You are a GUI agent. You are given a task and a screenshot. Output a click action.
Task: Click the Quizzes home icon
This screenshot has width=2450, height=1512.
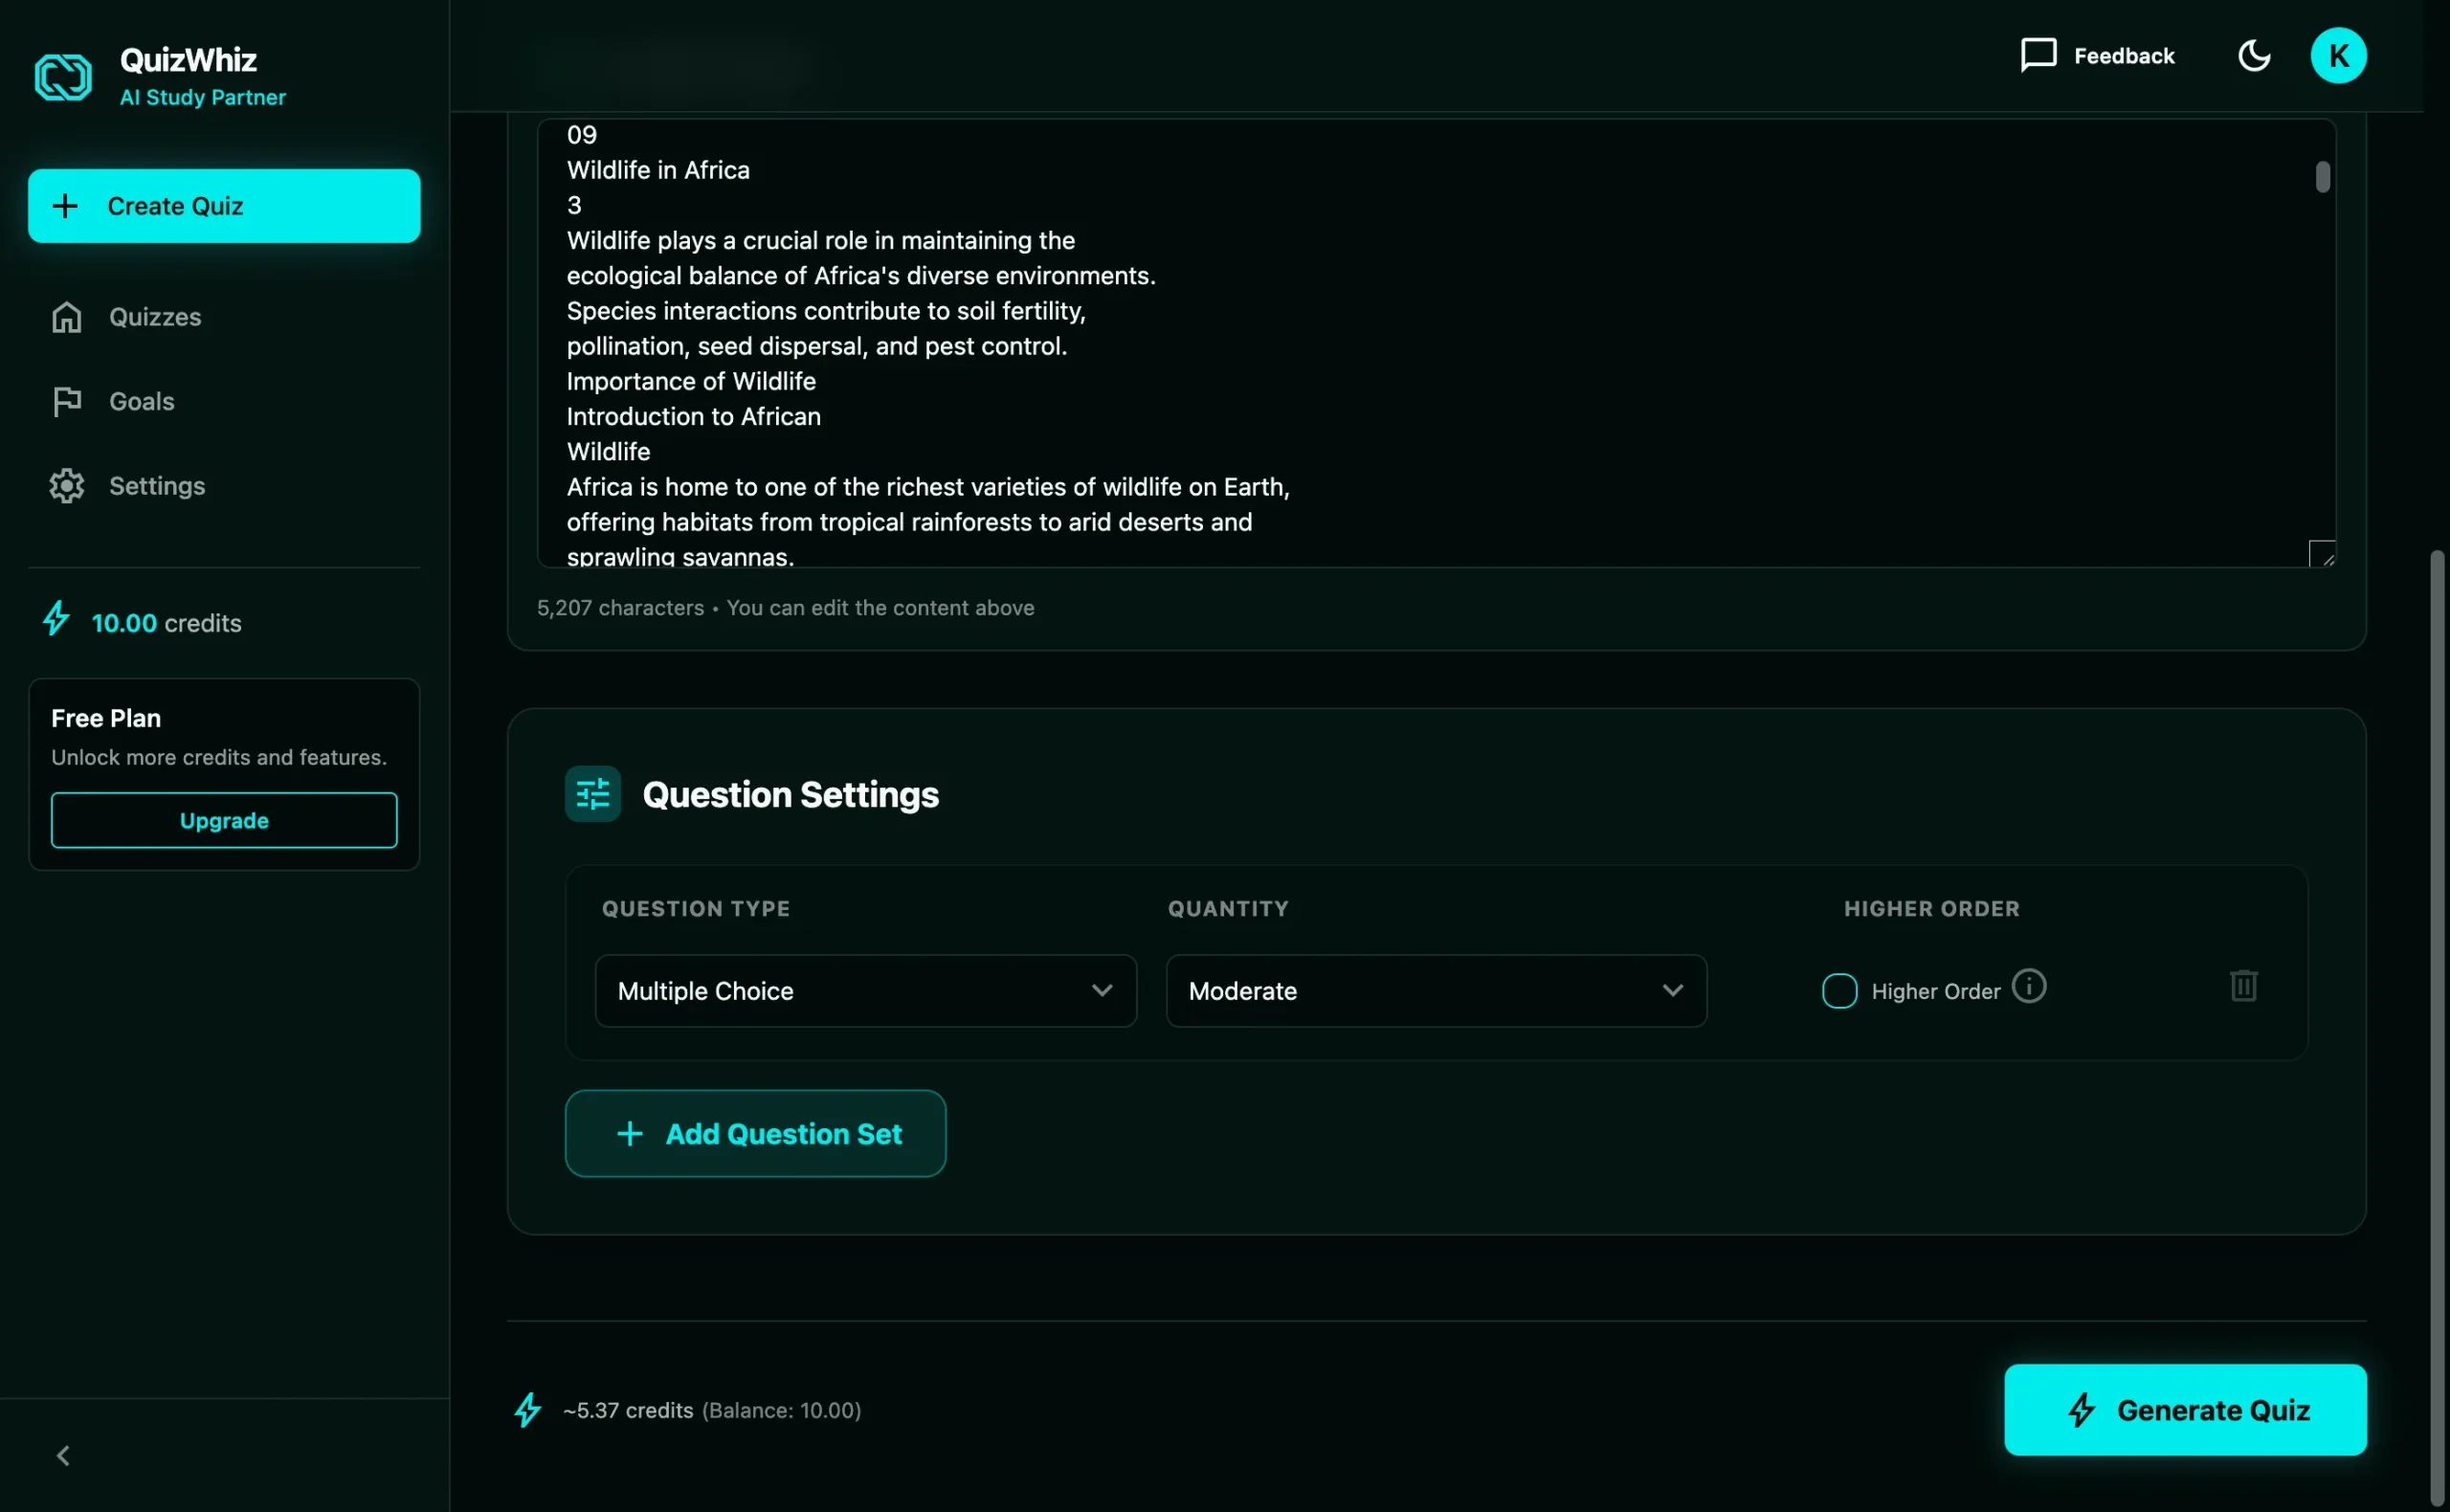(67, 317)
